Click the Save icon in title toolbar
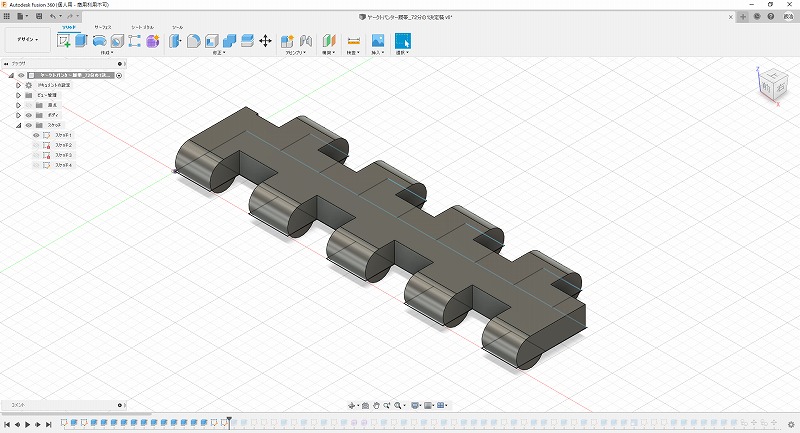The width and height of the screenshot is (800, 433). tap(37, 17)
